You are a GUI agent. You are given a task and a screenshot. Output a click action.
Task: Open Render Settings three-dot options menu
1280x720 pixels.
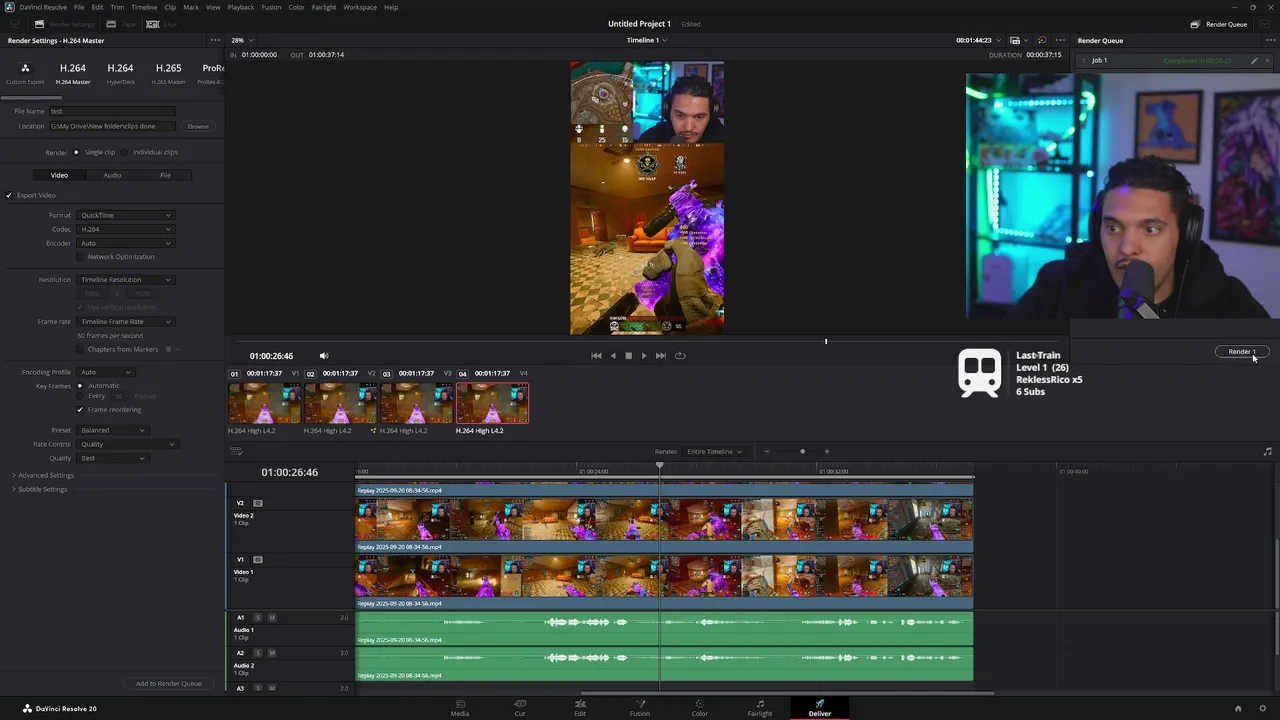215,40
